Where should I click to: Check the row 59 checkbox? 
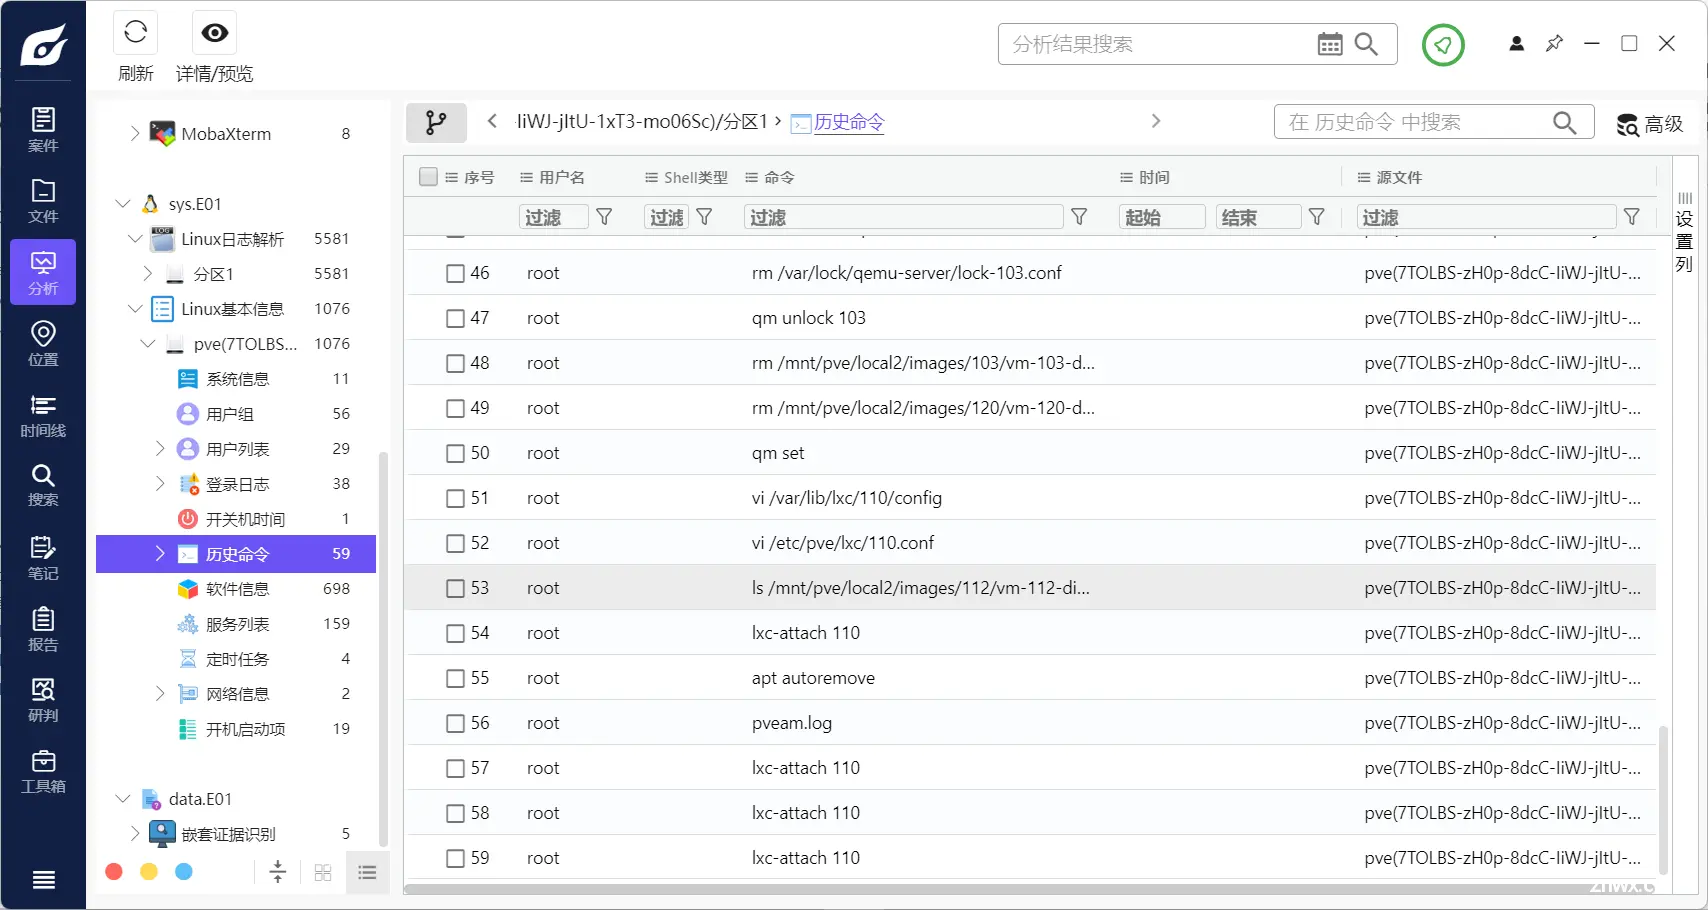coord(456,858)
